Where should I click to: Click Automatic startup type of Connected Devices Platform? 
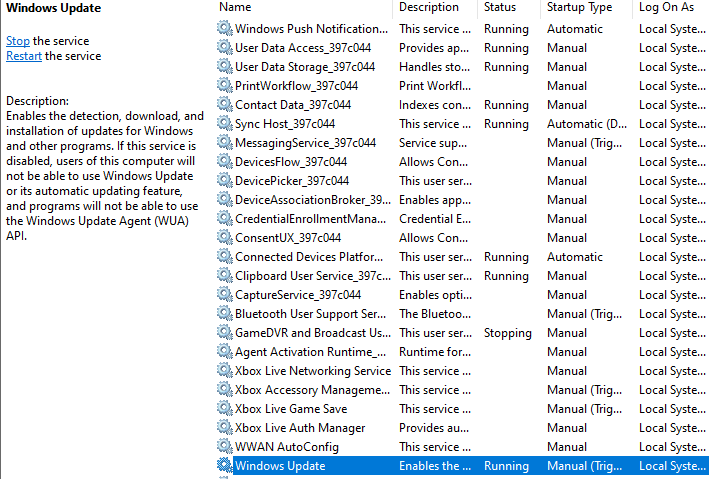pos(575,257)
